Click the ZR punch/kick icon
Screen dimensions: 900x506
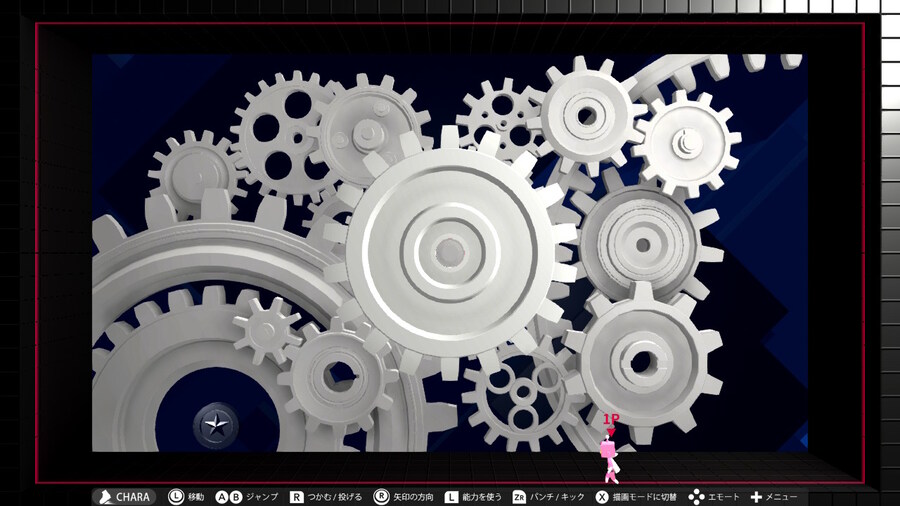tap(519, 496)
